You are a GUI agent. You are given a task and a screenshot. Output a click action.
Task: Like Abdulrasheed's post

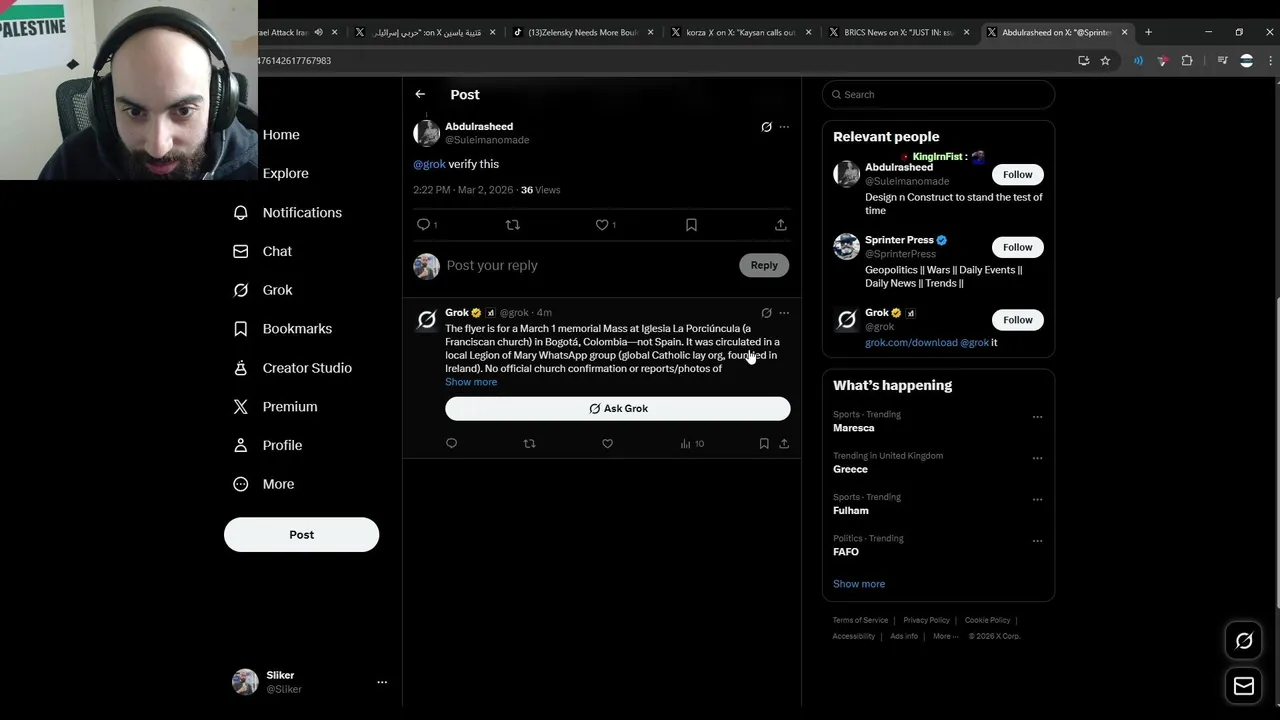[x=602, y=225]
